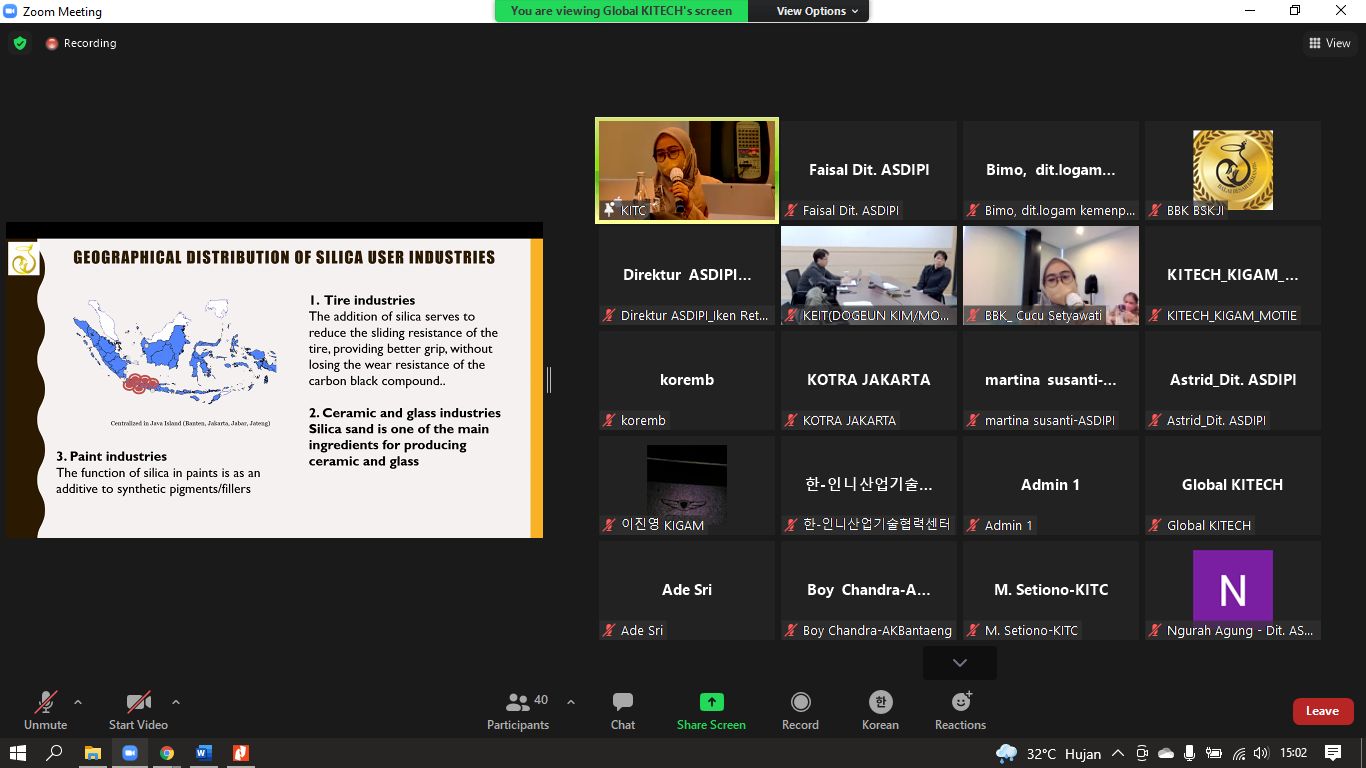This screenshot has width=1366, height=768.
Task: Click muted mic icon on Ade Sri tile
Action: click(x=609, y=630)
